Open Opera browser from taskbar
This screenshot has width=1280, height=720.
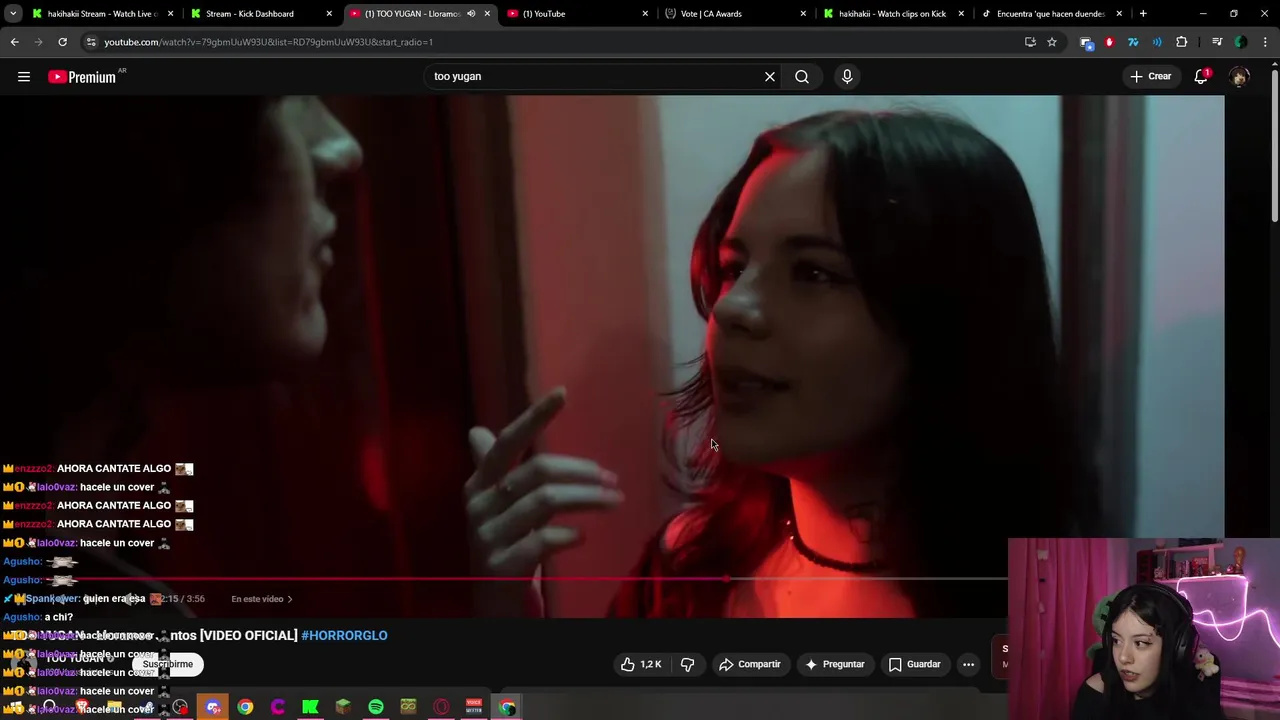pyautogui.click(x=441, y=707)
